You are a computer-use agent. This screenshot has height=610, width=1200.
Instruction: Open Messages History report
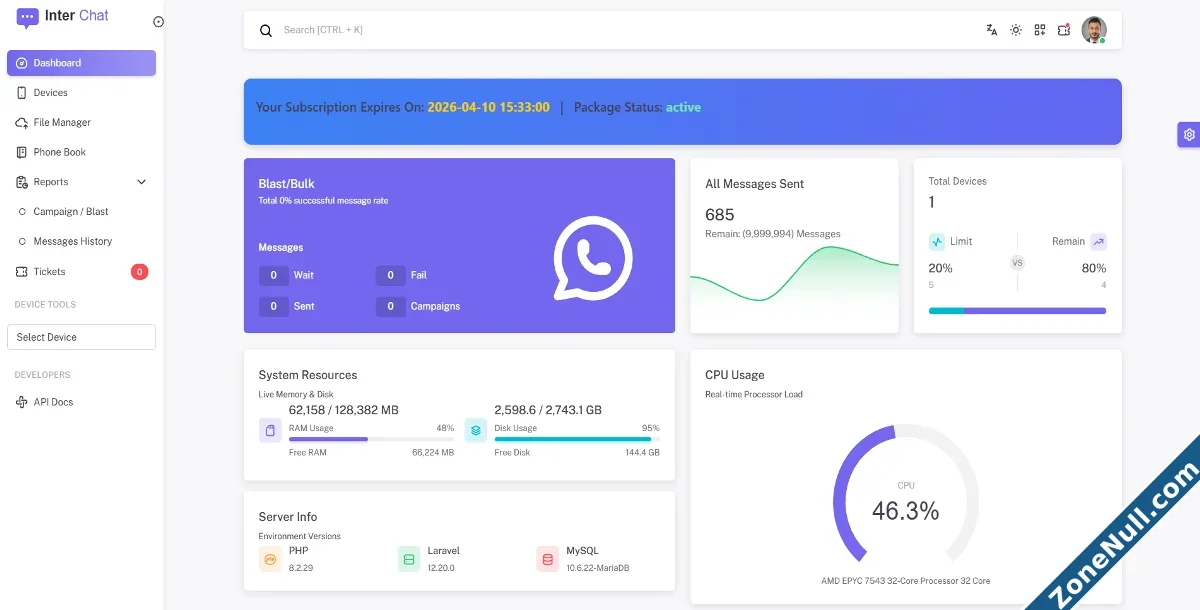[x=72, y=242]
